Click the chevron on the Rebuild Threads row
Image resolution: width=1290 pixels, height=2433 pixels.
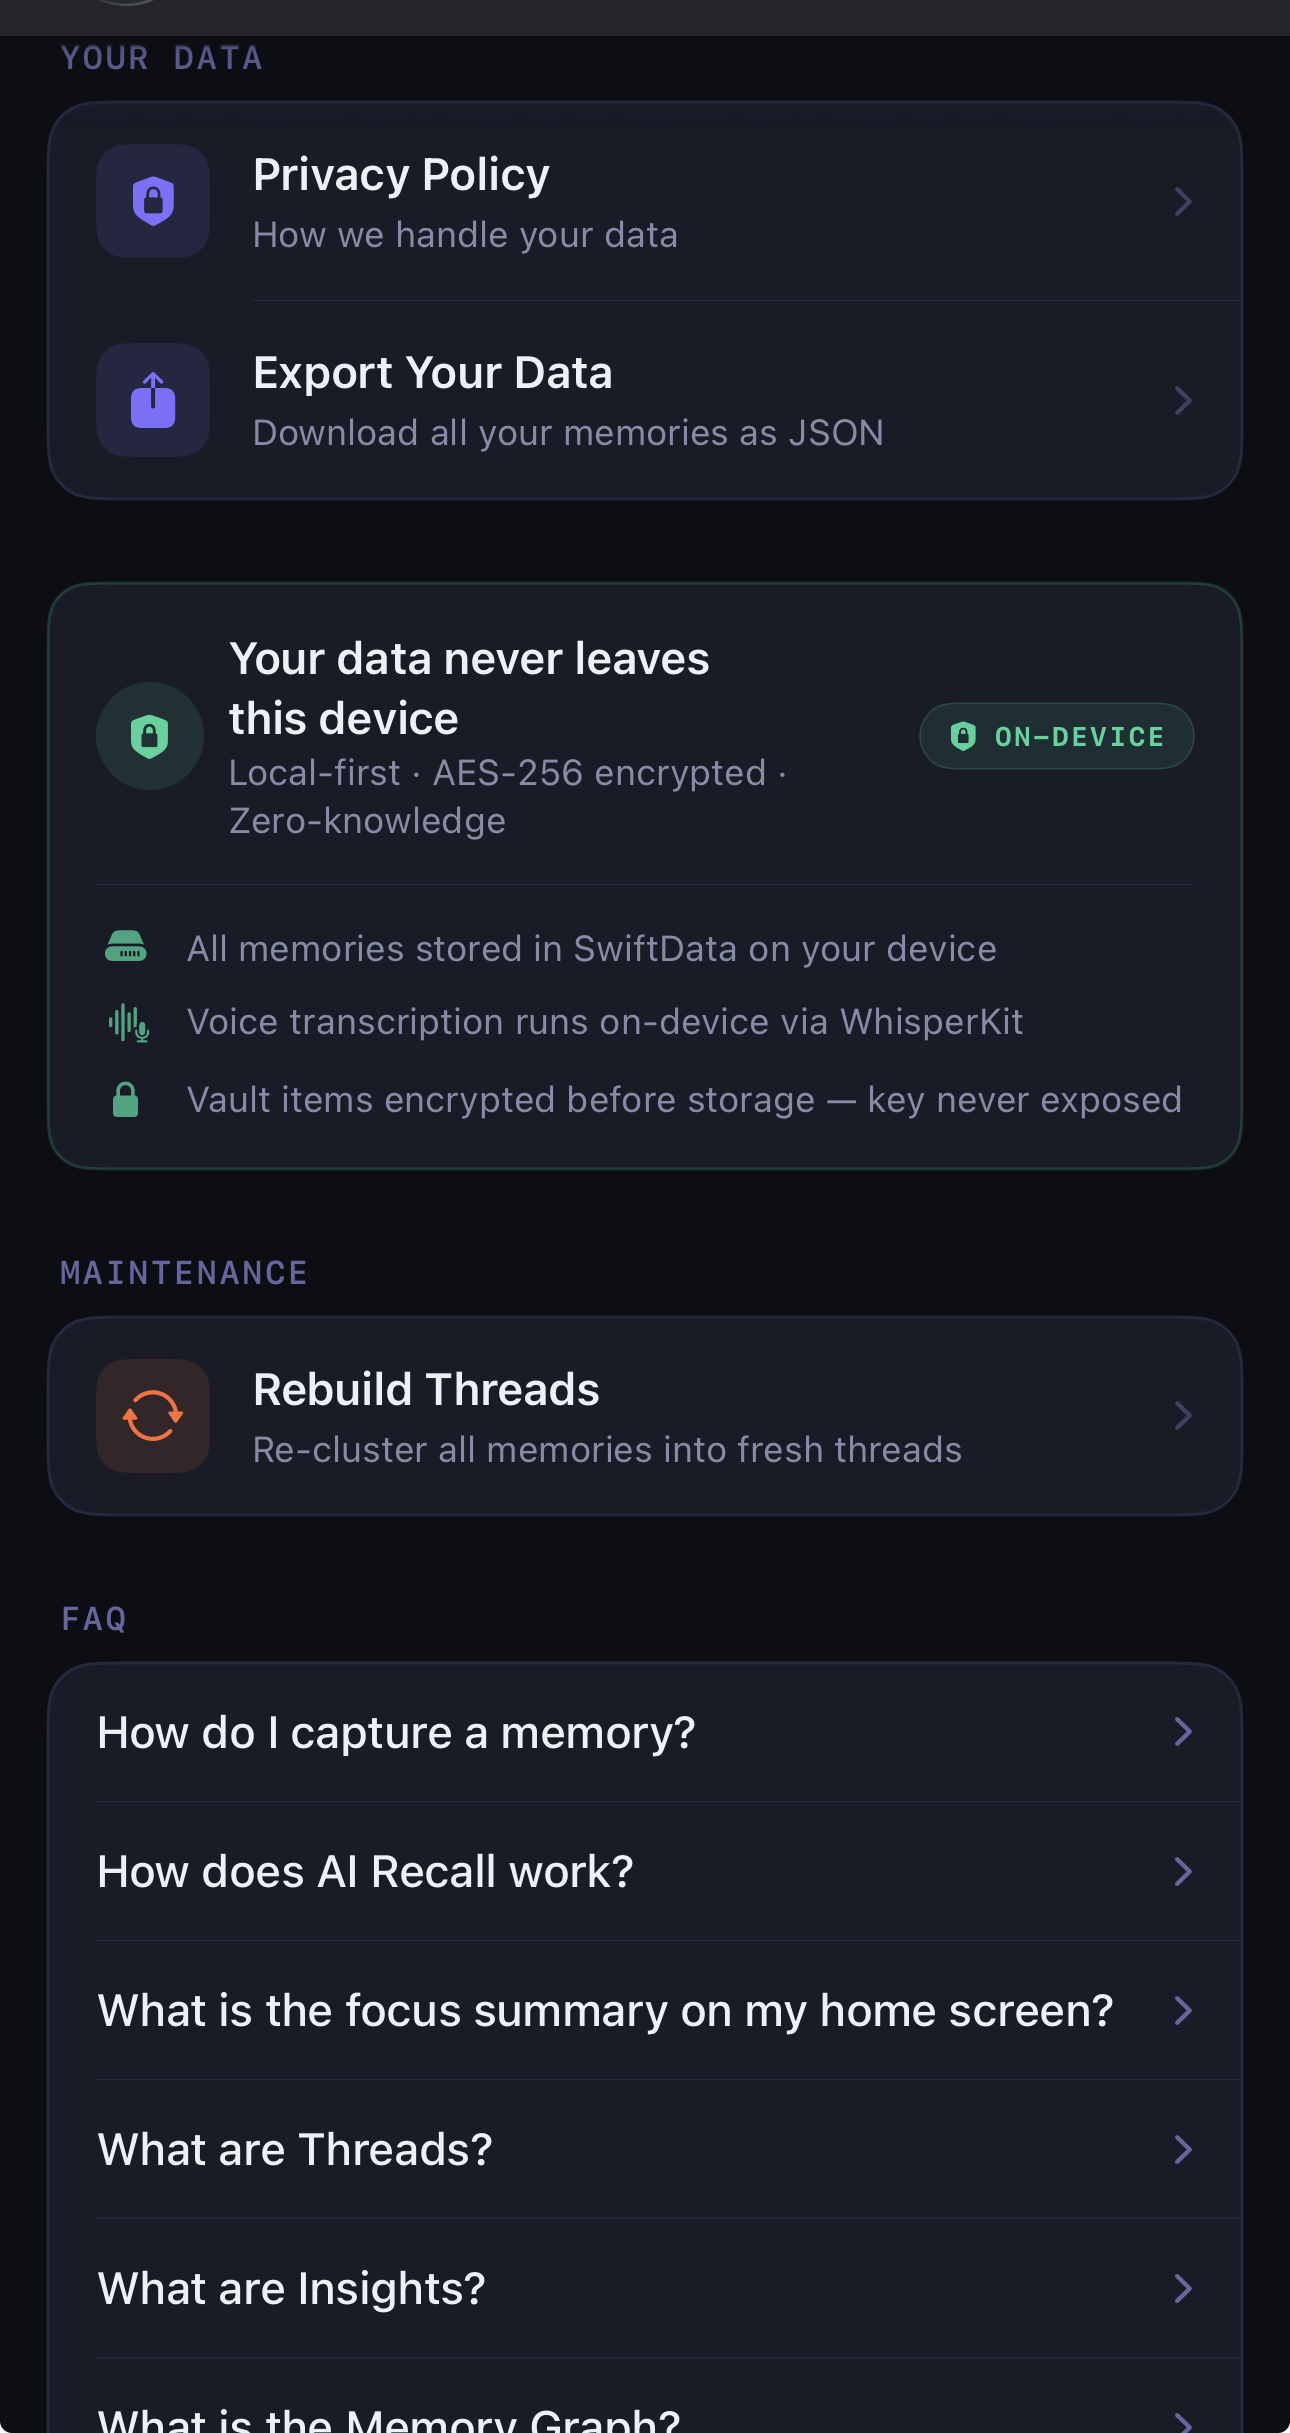point(1182,1416)
